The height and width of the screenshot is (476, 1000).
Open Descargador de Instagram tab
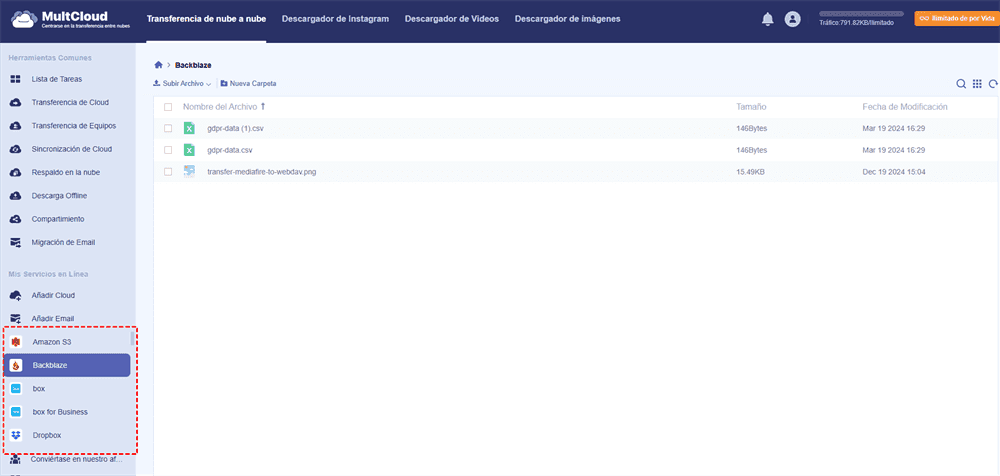(335, 19)
